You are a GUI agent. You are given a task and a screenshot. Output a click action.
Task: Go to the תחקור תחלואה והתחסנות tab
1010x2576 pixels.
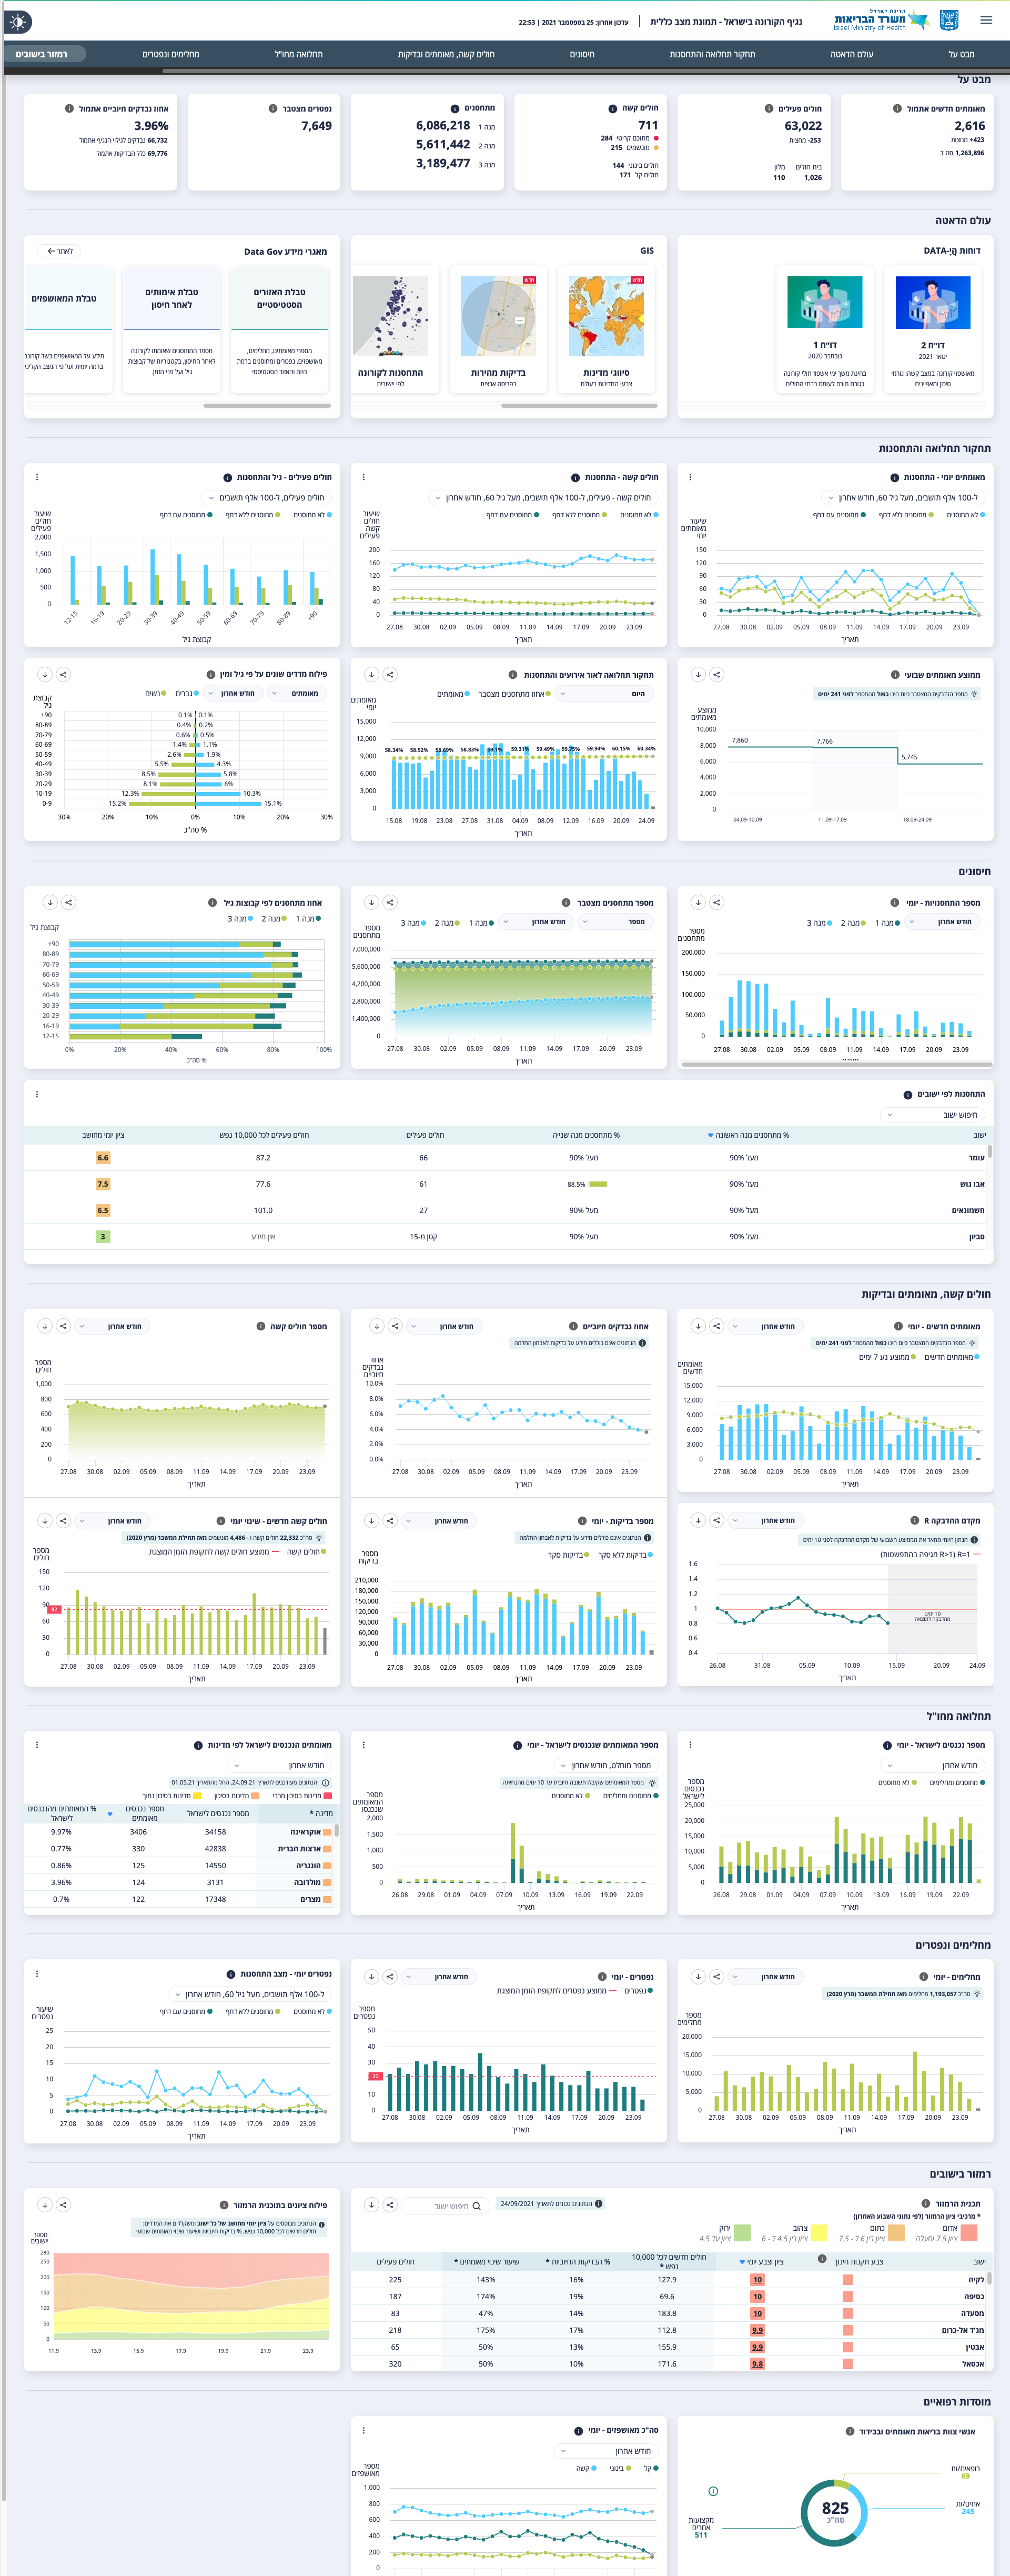pos(712,54)
